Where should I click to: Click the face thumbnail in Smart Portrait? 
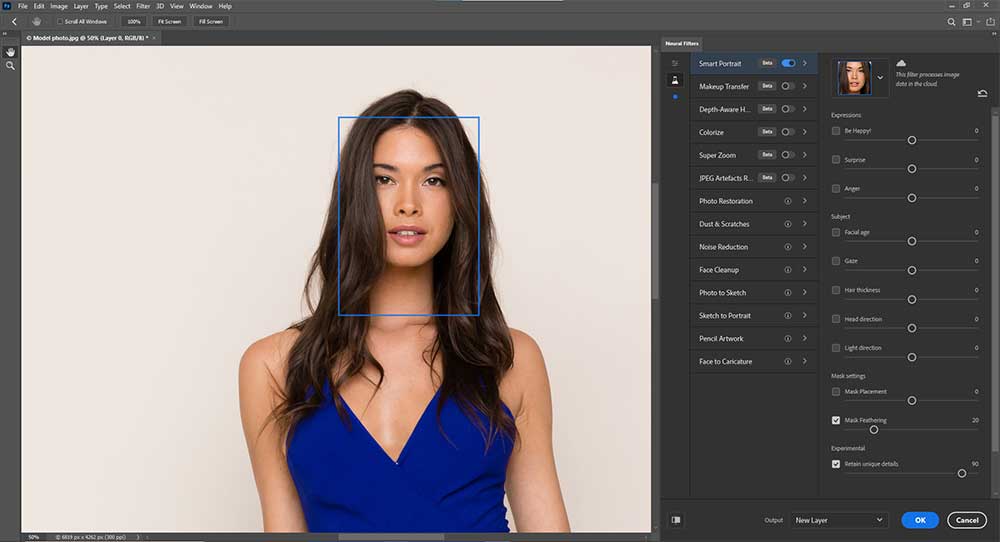[x=854, y=78]
